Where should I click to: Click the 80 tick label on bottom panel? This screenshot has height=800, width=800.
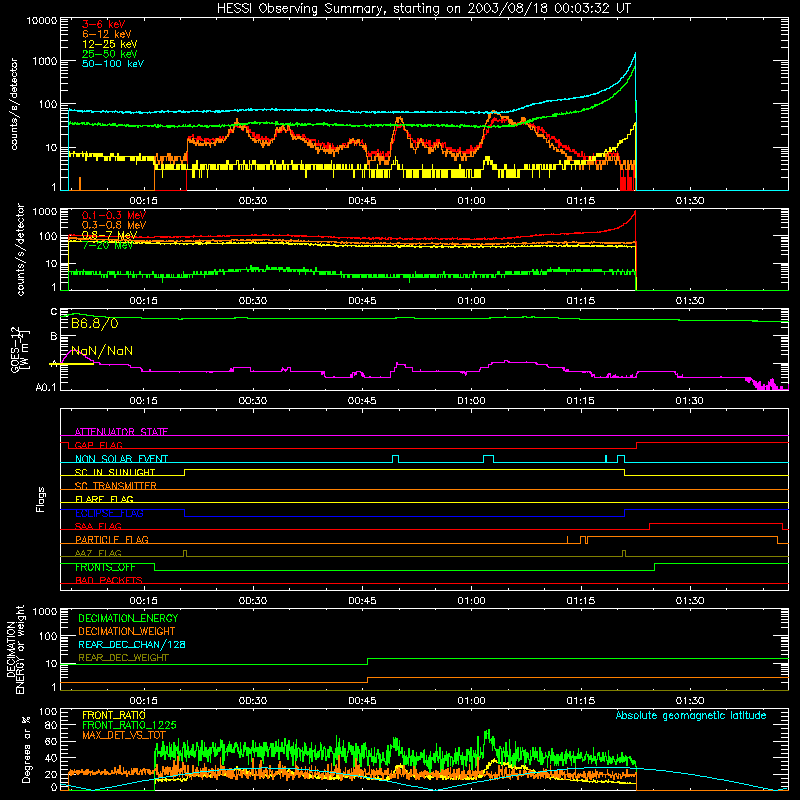point(51,725)
